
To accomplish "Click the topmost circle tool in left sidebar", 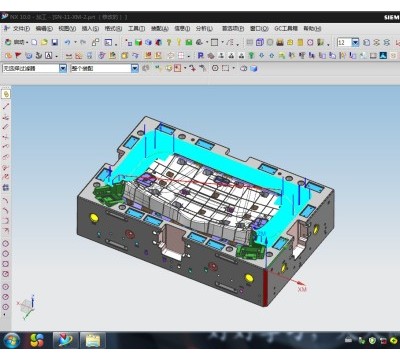I will [x=6, y=244].
